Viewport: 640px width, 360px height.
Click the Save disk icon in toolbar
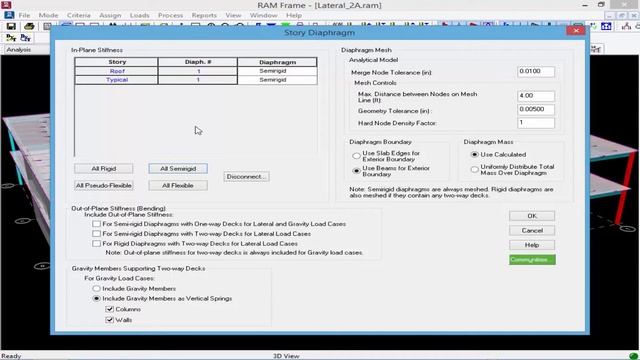point(11,27)
